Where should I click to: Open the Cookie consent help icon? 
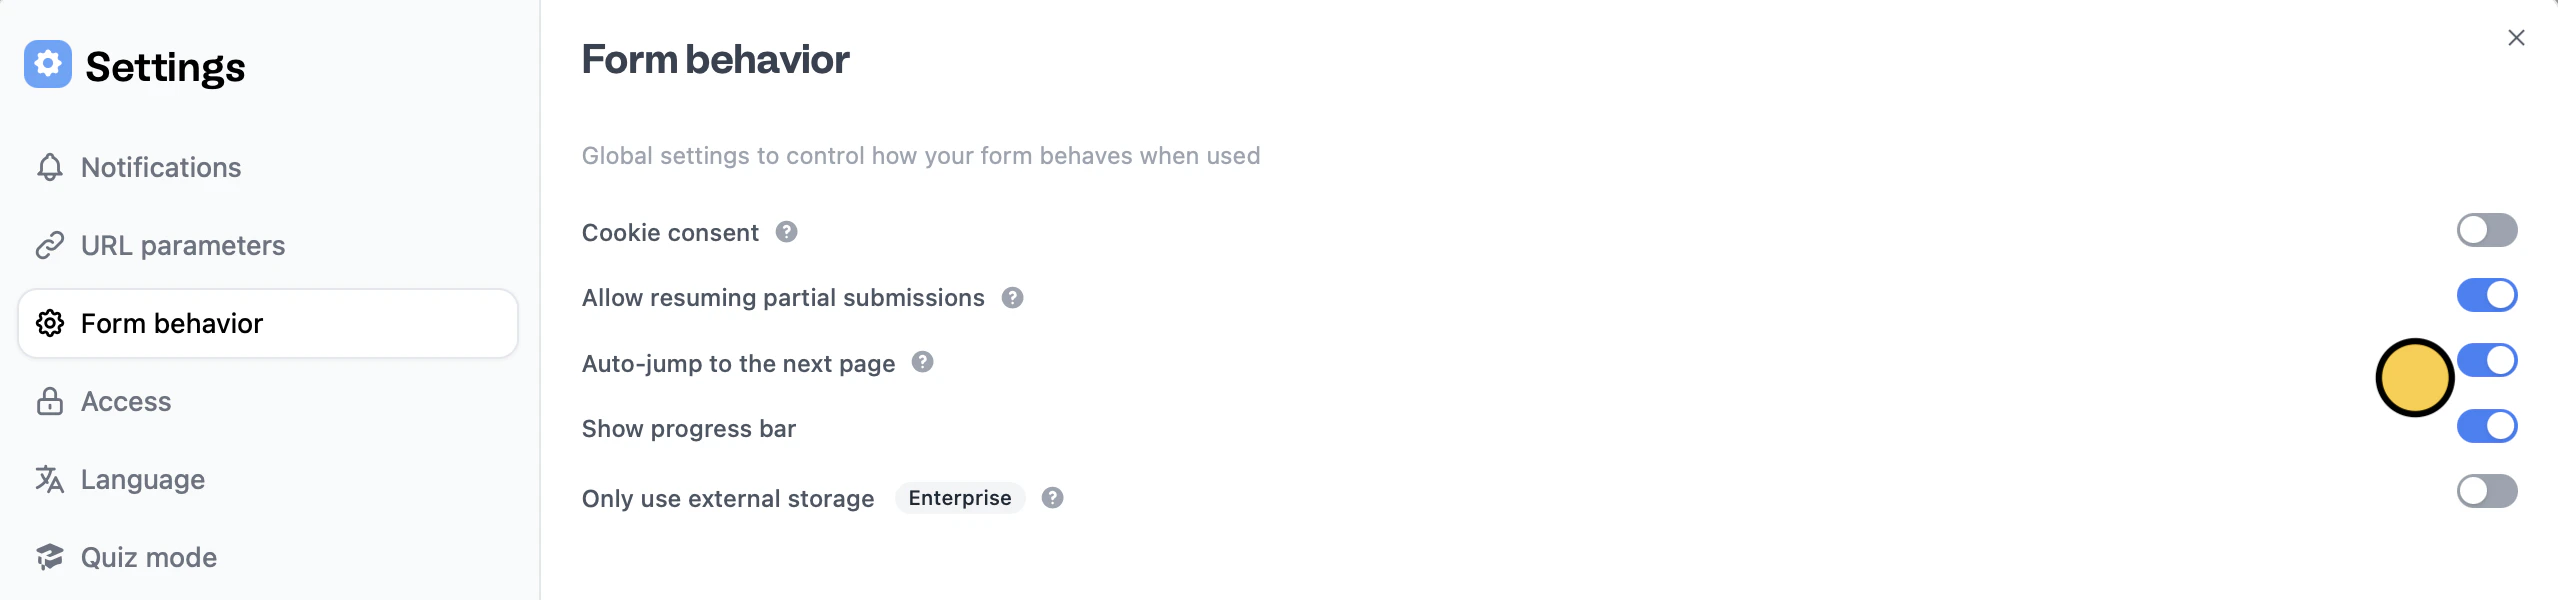(x=787, y=232)
